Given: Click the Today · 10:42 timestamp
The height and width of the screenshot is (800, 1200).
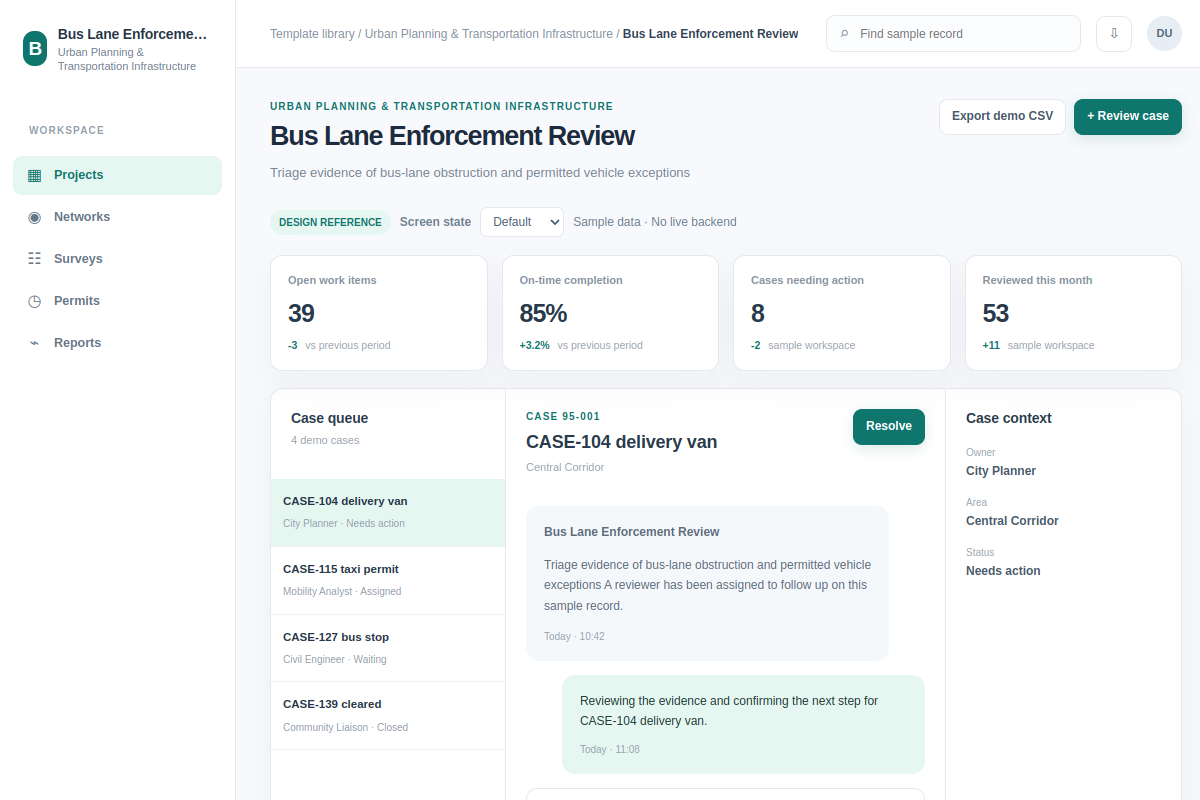Looking at the screenshot, I should click(574, 637).
